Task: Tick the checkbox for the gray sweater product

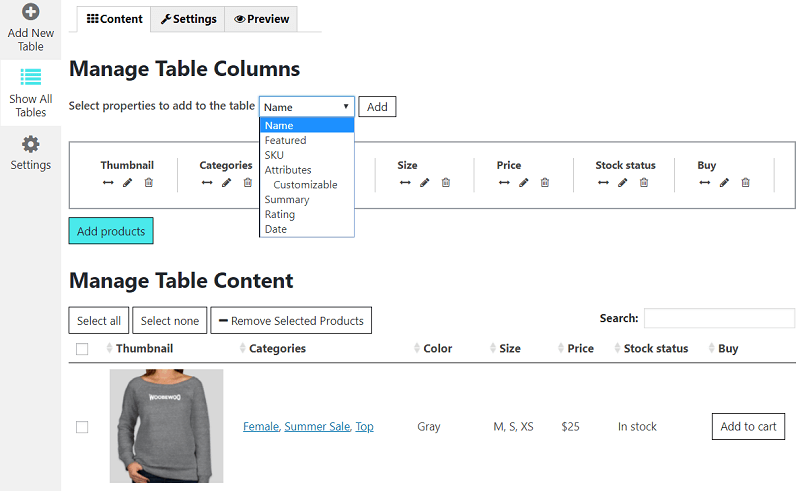Action: click(x=82, y=427)
